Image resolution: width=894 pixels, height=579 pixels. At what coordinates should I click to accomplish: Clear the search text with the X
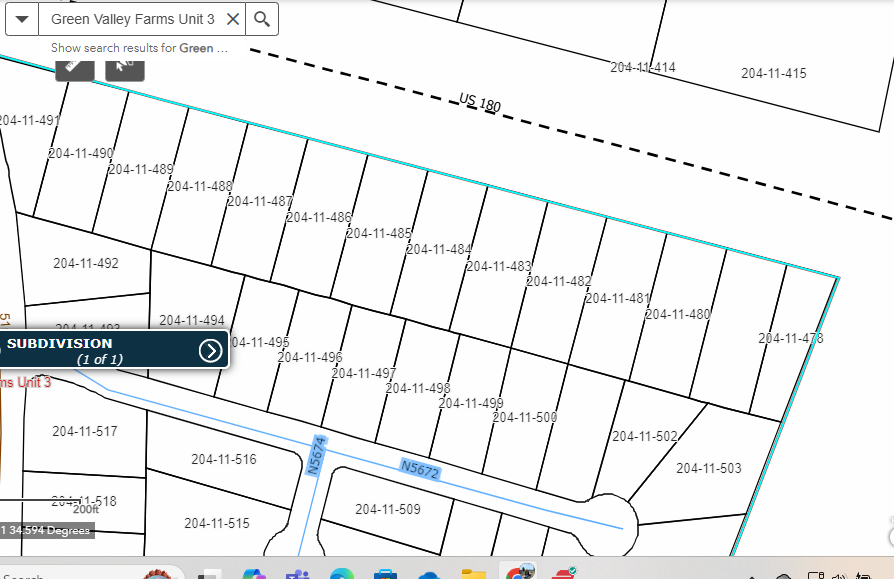pyautogui.click(x=232, y=19)
